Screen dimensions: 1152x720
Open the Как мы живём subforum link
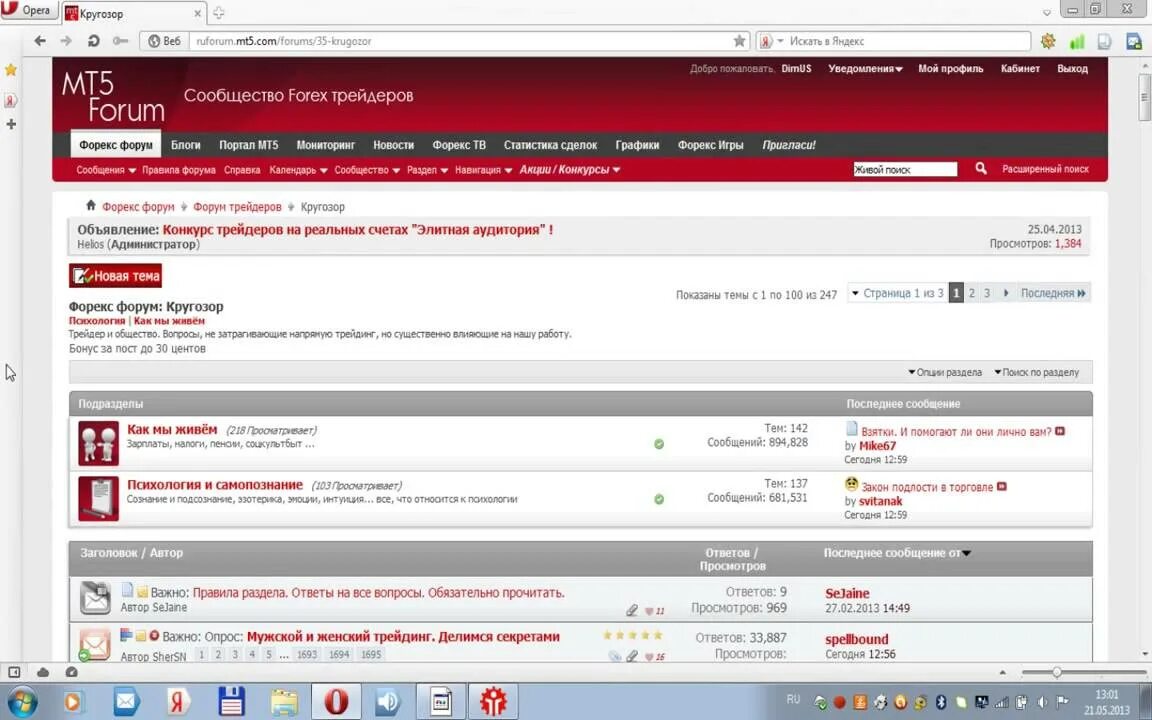(x=172, y=429)
